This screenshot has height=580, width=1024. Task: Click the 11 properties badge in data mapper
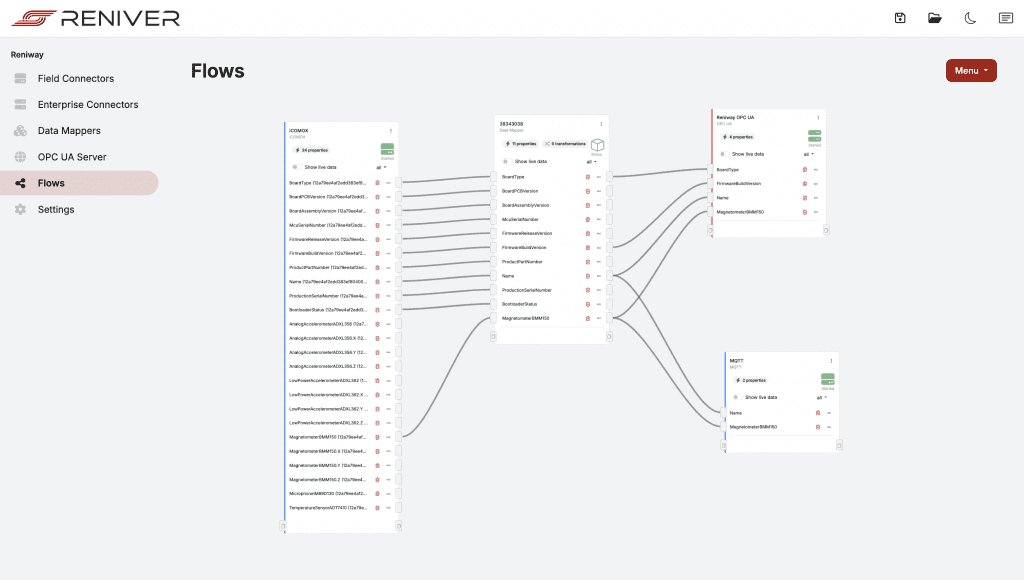pos(520,144)
